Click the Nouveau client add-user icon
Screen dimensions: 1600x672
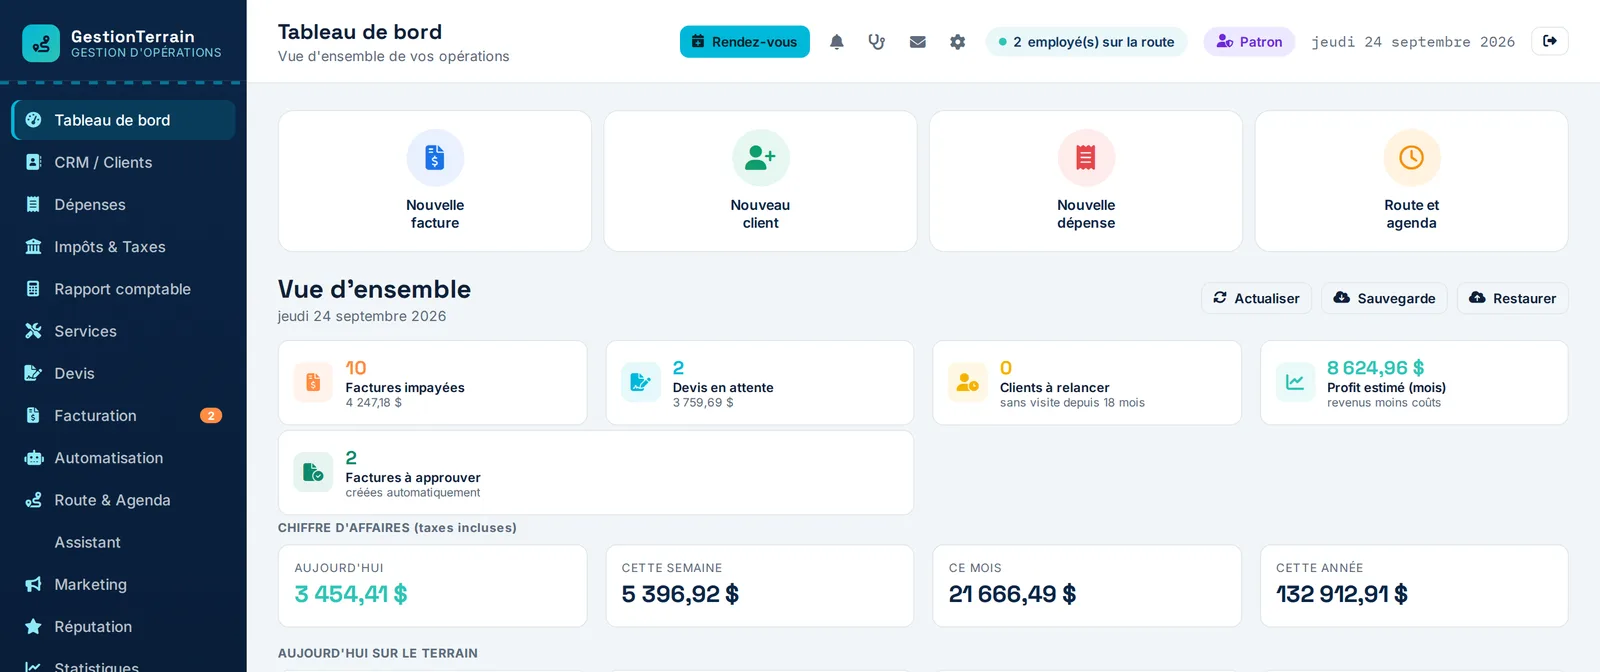(x=760, y=157)
